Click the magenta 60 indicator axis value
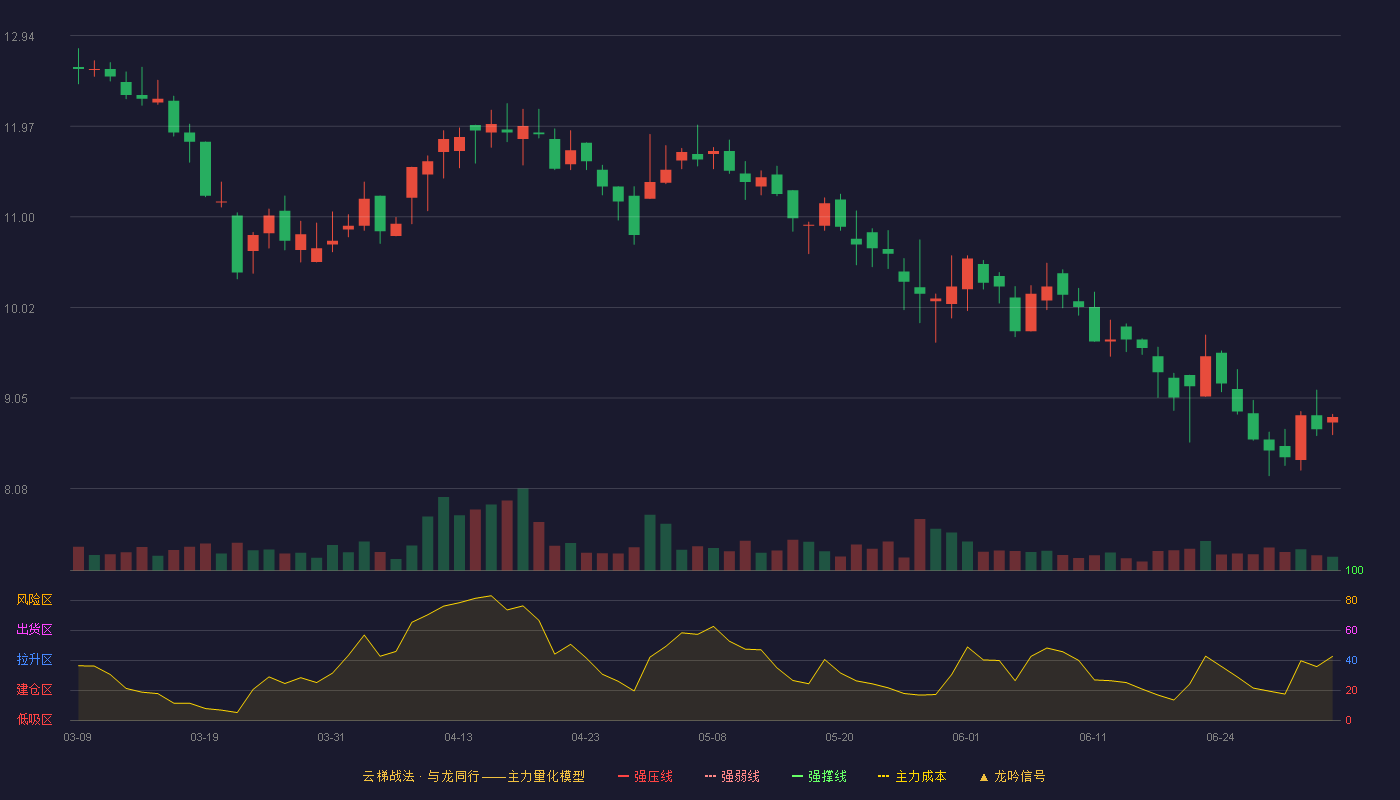 (1351, 630)
